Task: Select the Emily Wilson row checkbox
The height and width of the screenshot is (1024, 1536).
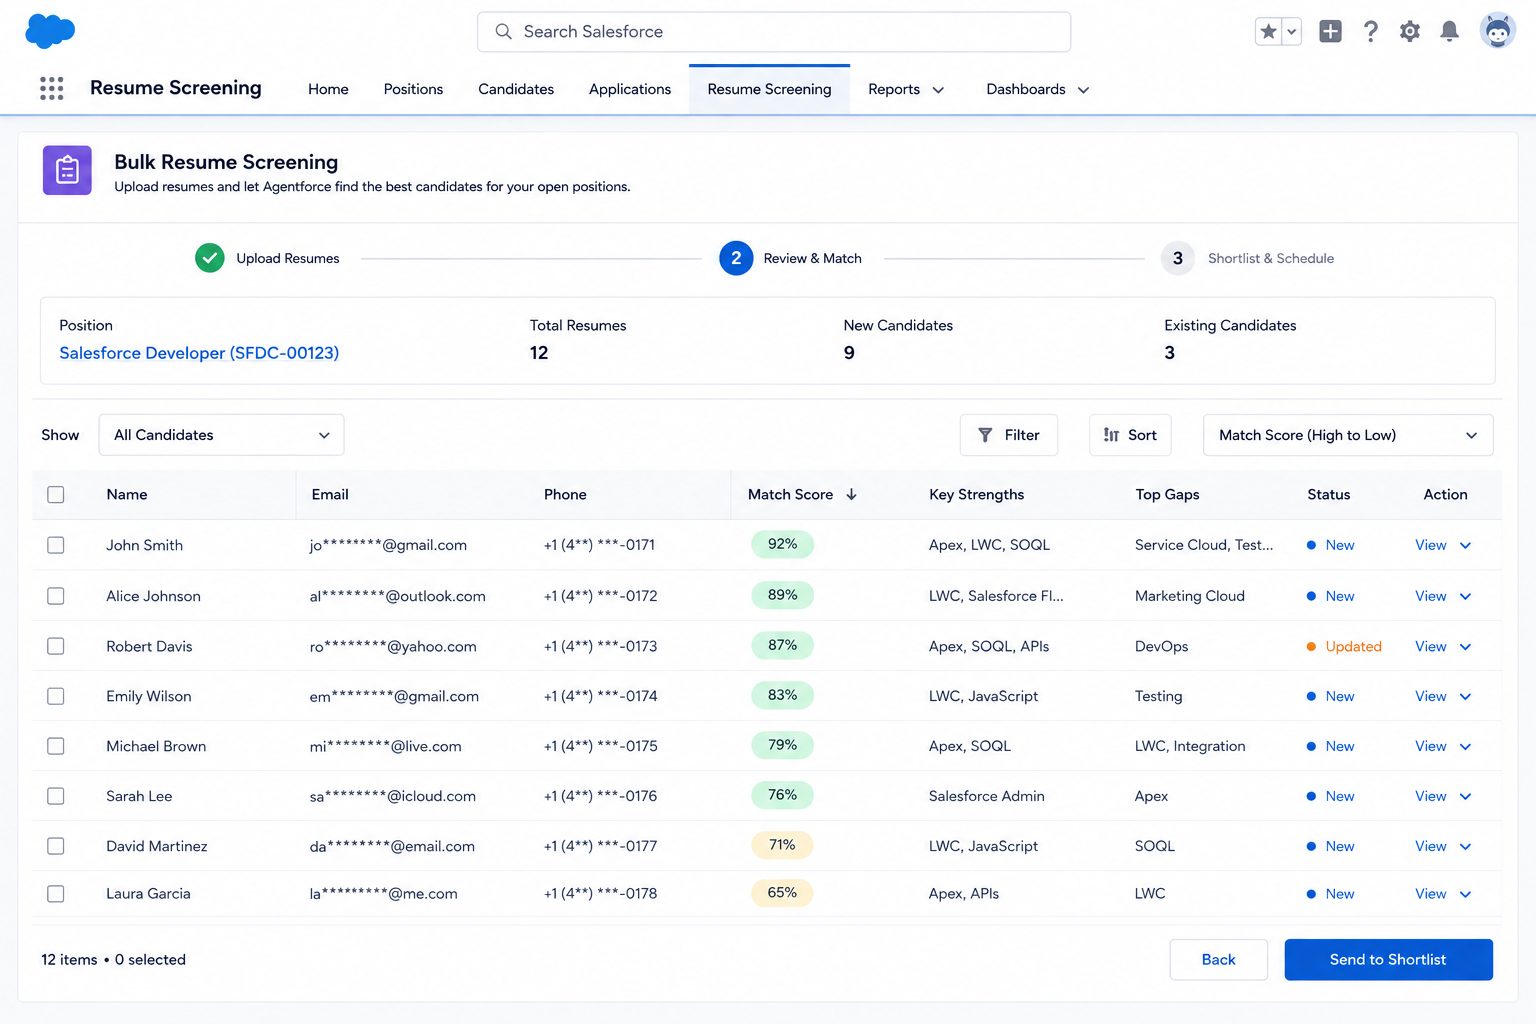Action: pos(56,696)
